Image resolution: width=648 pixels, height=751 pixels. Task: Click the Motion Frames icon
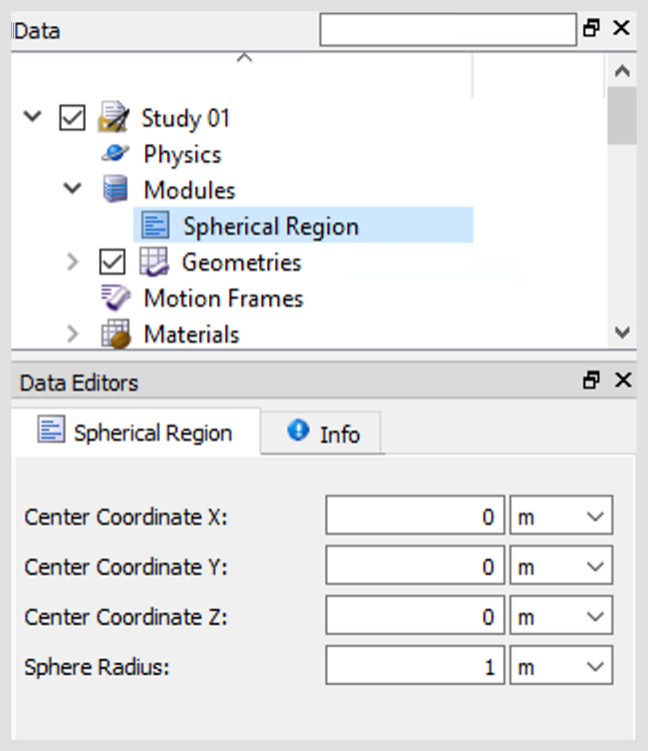coord(115,297)
